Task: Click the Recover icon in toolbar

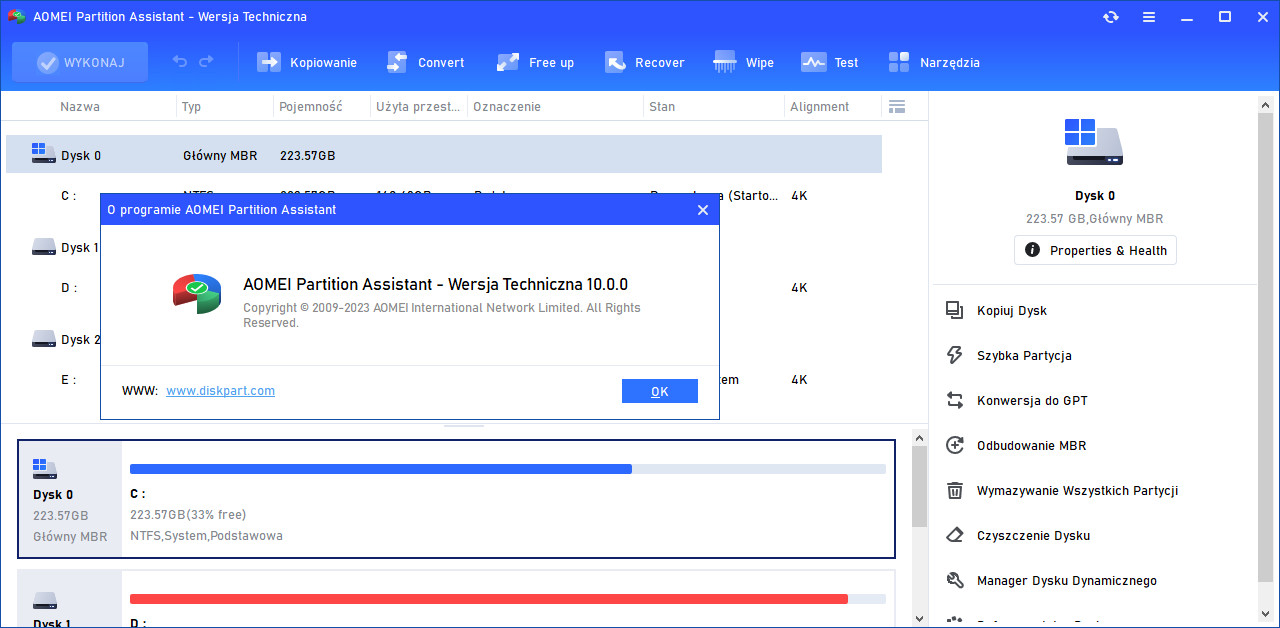Action: point(615,62)
